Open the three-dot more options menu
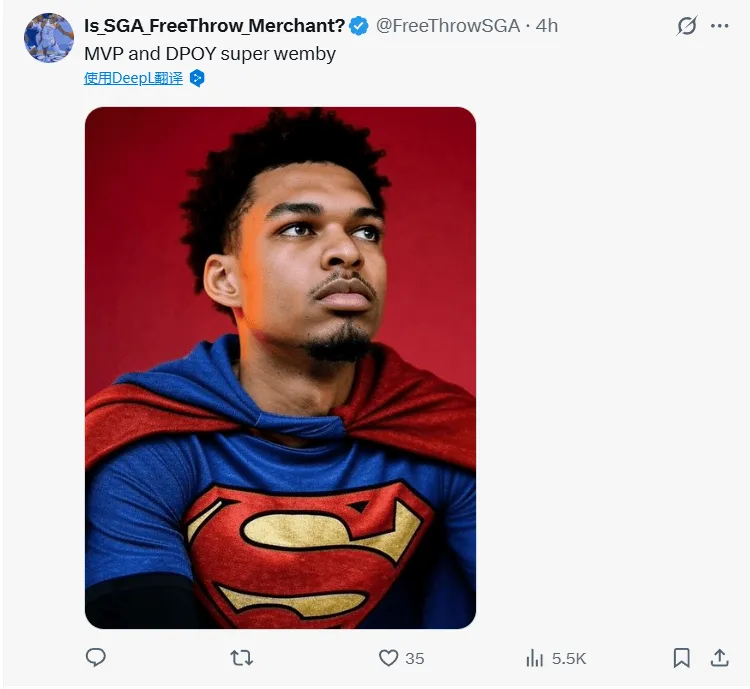750x689 pixels. pos(720,26)
